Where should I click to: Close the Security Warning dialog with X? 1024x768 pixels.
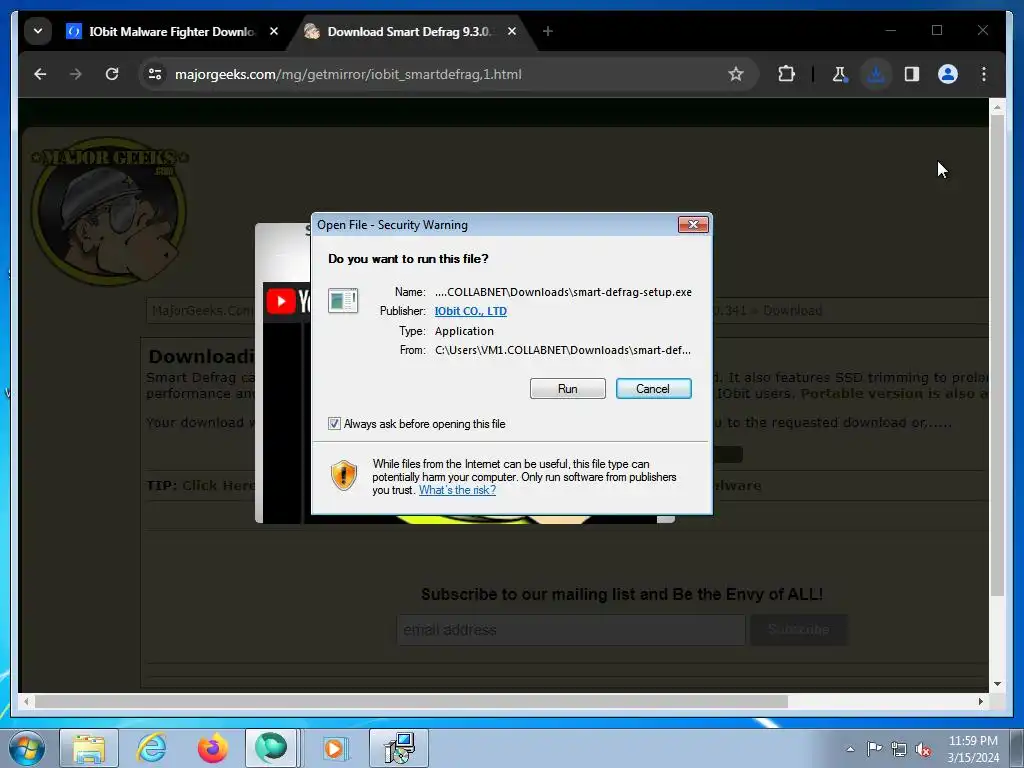(693, 225)
